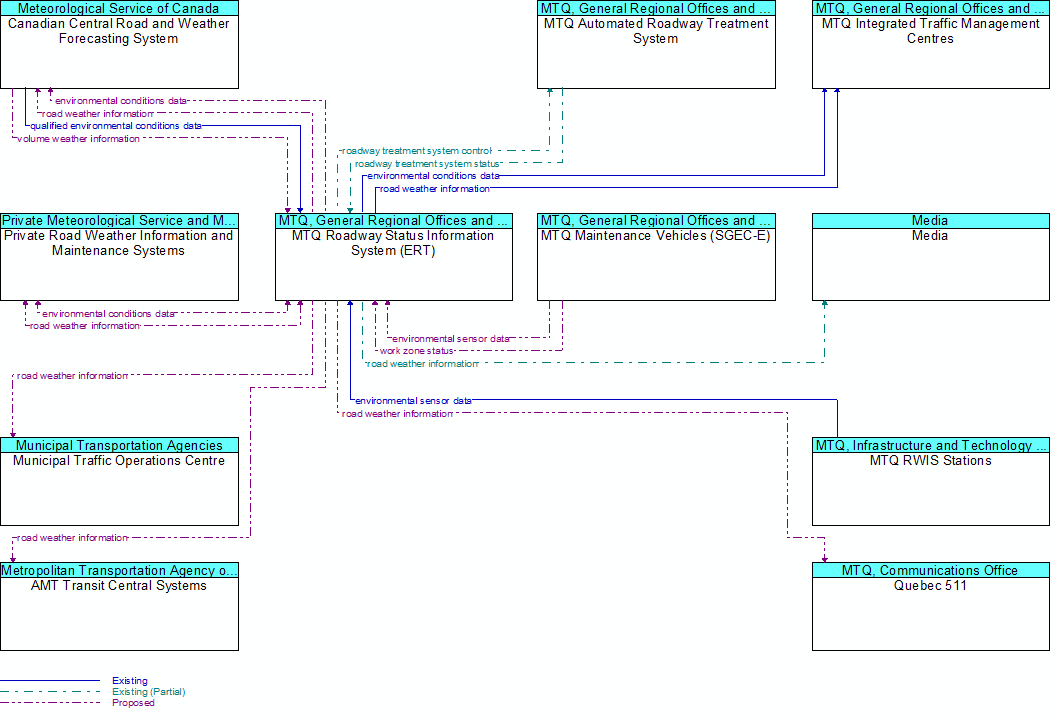The height and width of the screenshot is (720, 1059).
Task: Click the 'Municipal Transportation Agencies' header
Action: [119, 446]
